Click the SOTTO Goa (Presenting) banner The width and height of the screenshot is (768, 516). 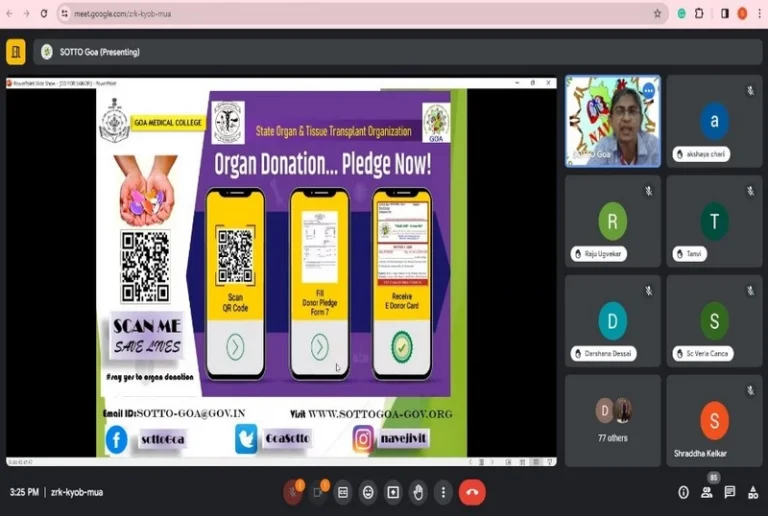click(x=397, y=52)
